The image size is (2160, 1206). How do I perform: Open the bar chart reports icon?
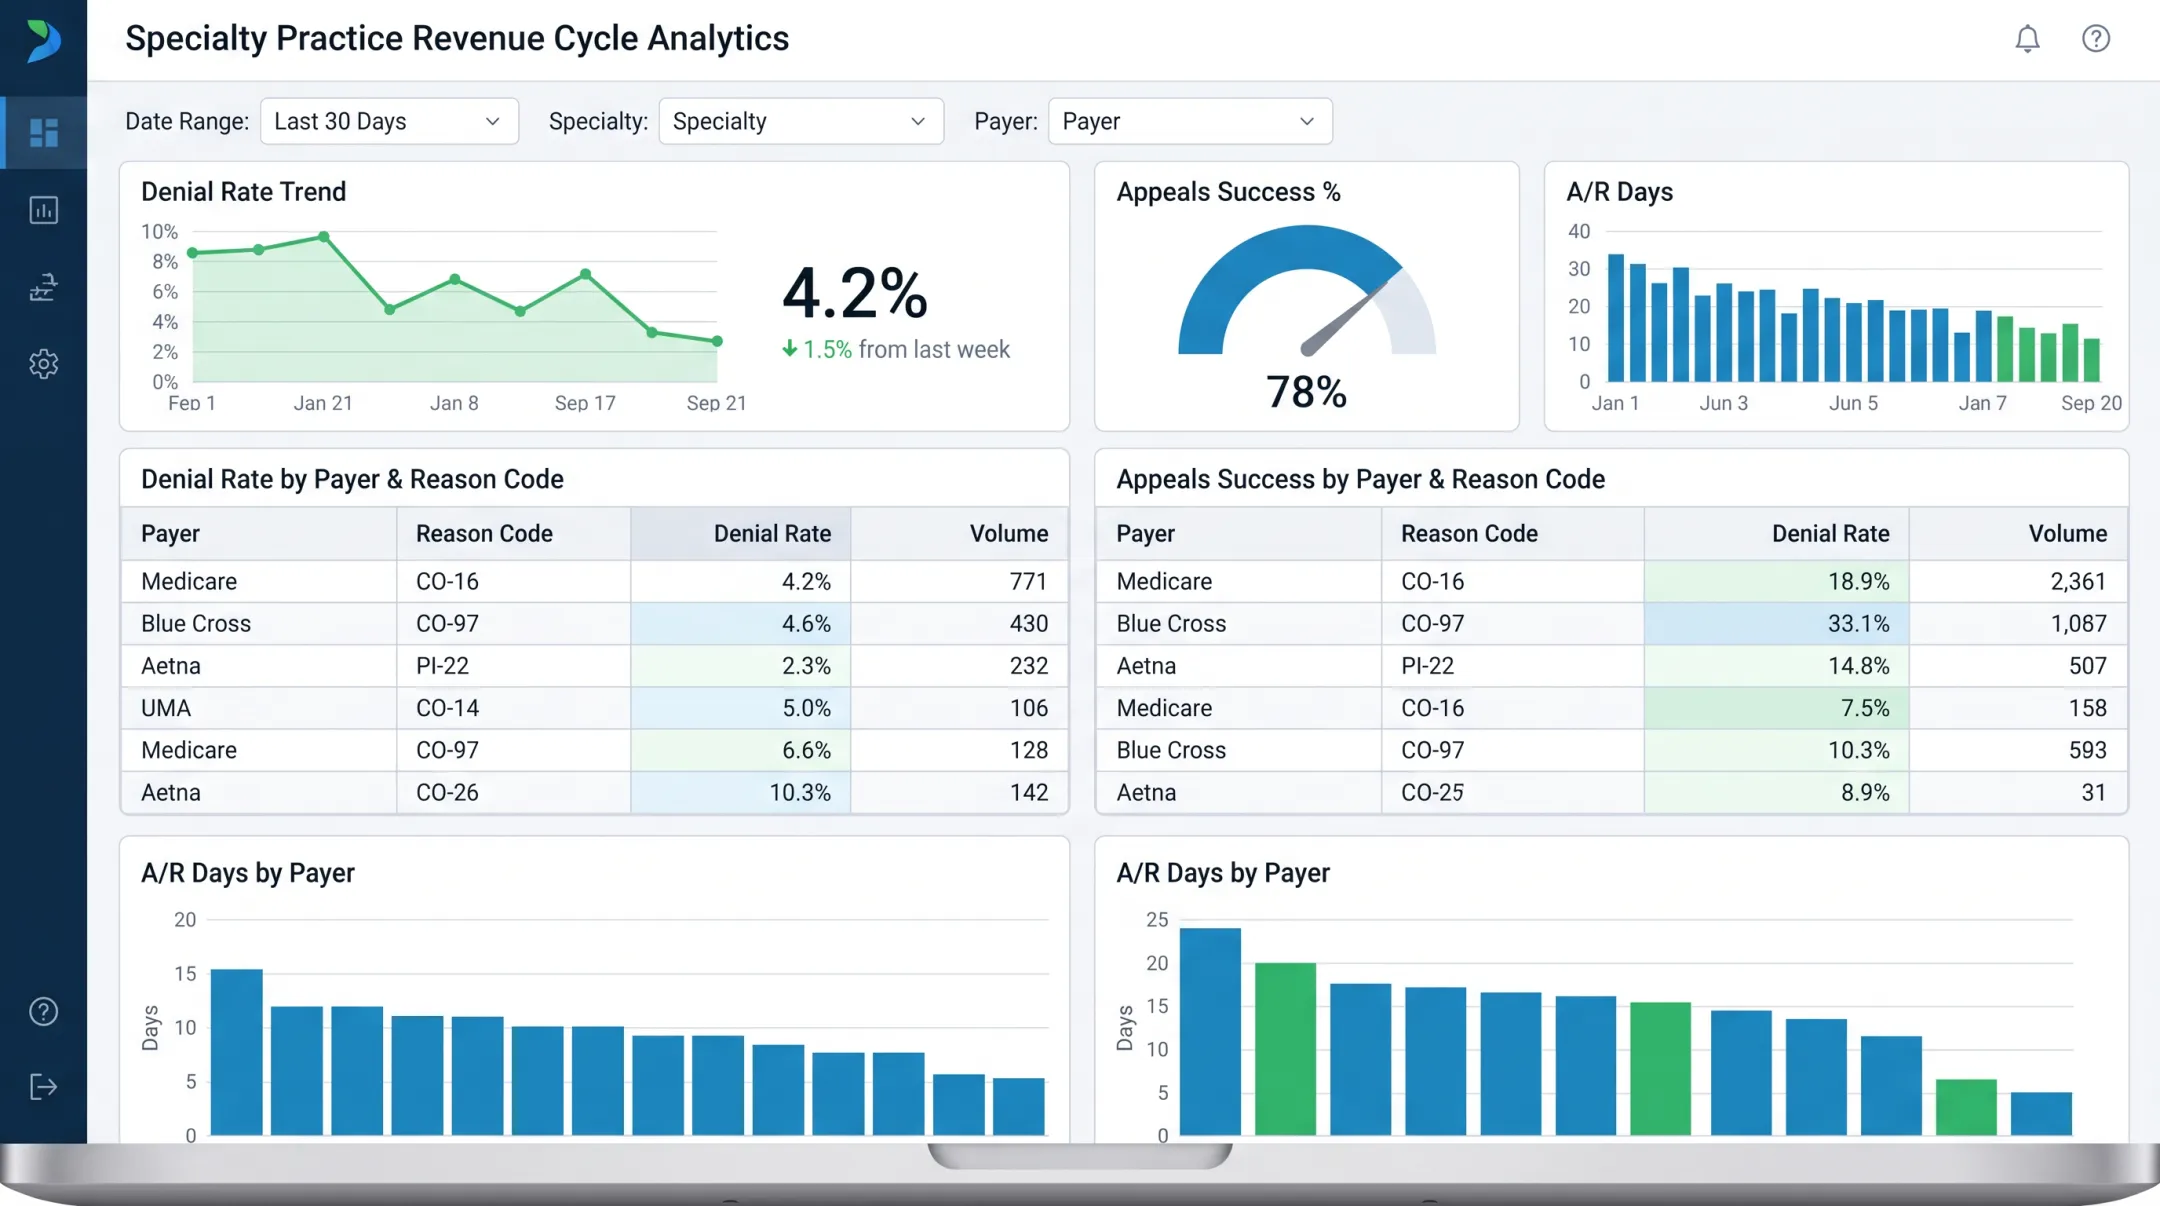click(x=43, y=210)
